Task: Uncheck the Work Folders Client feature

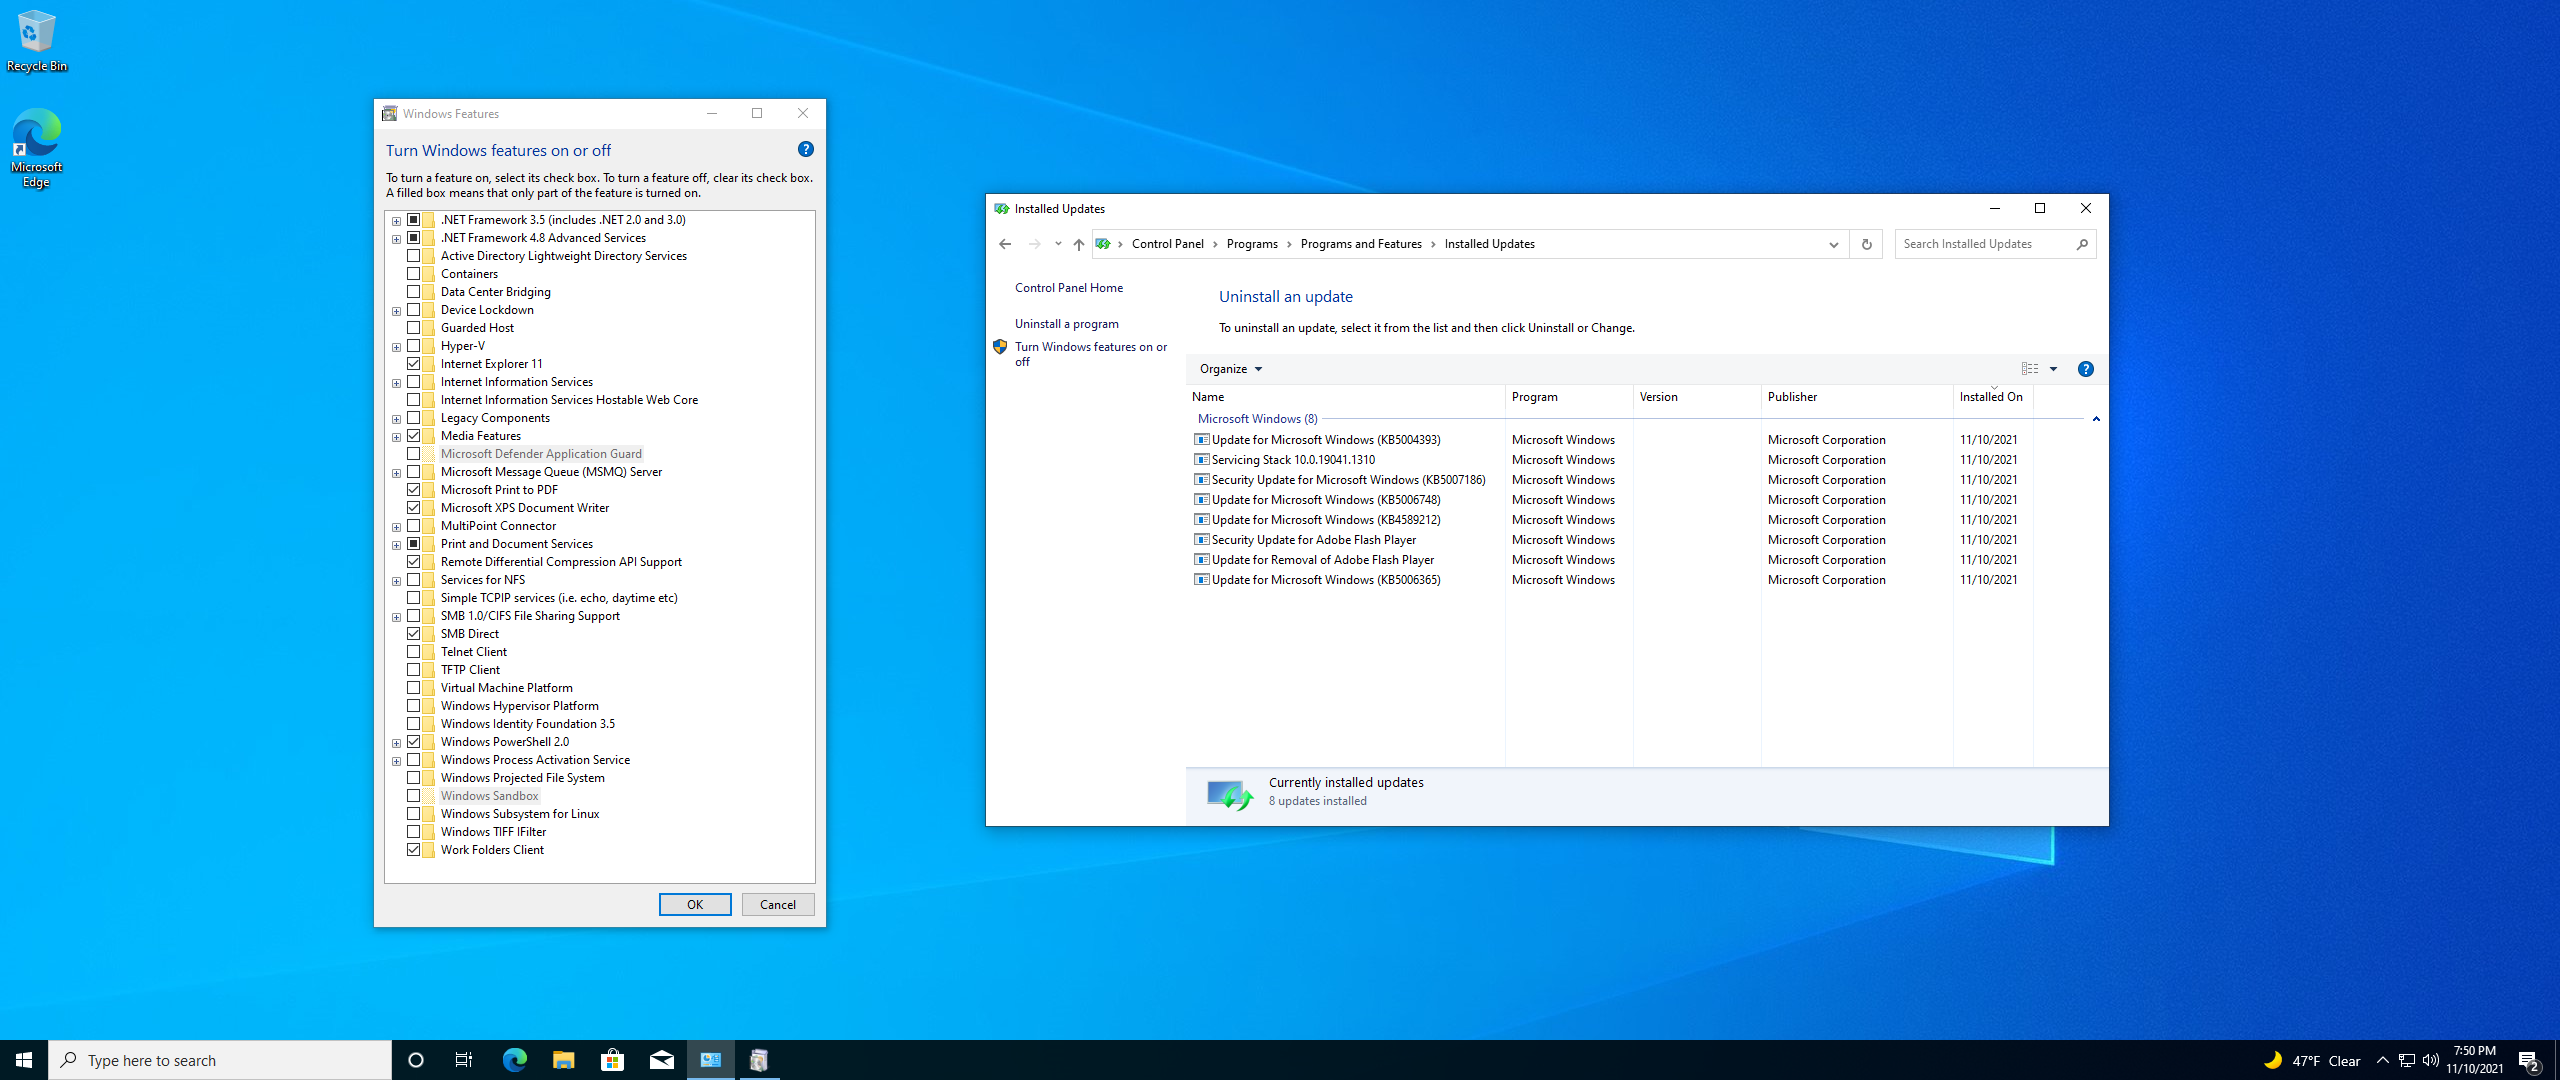Action: point(413,850)
